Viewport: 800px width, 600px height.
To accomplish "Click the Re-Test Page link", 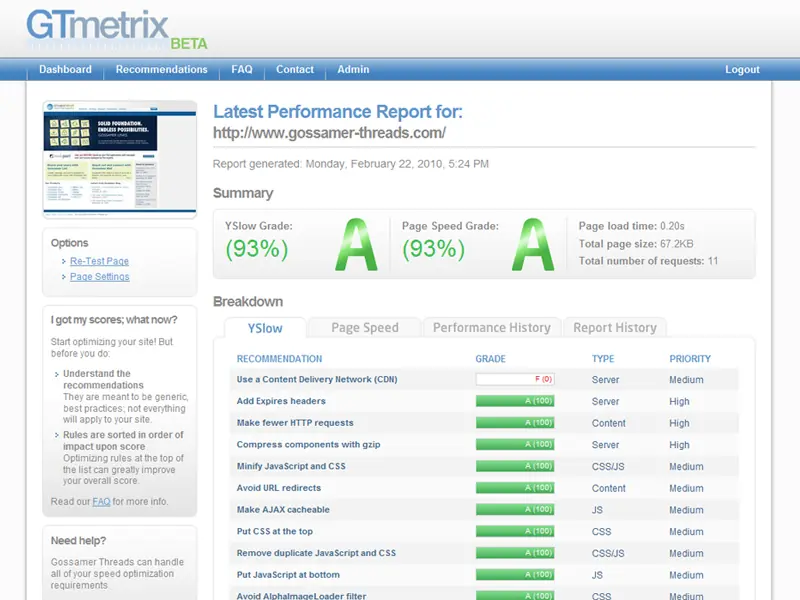I will [99, 261].
